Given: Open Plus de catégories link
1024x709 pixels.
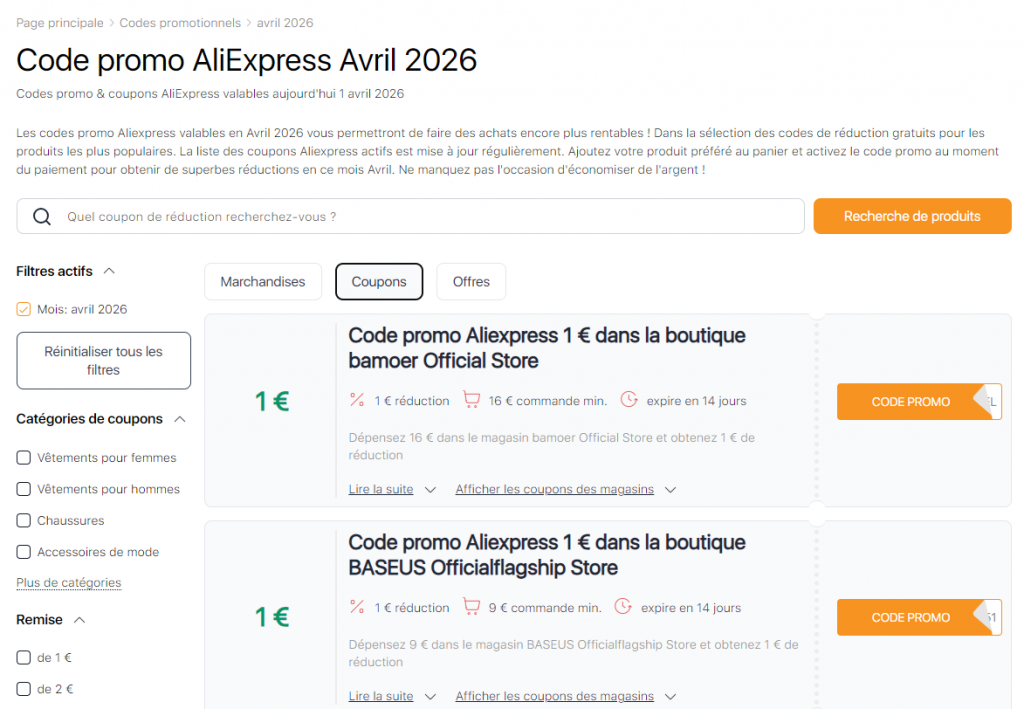Looking at the screenshot, I should pyautogui.click(x=68, y=582).
